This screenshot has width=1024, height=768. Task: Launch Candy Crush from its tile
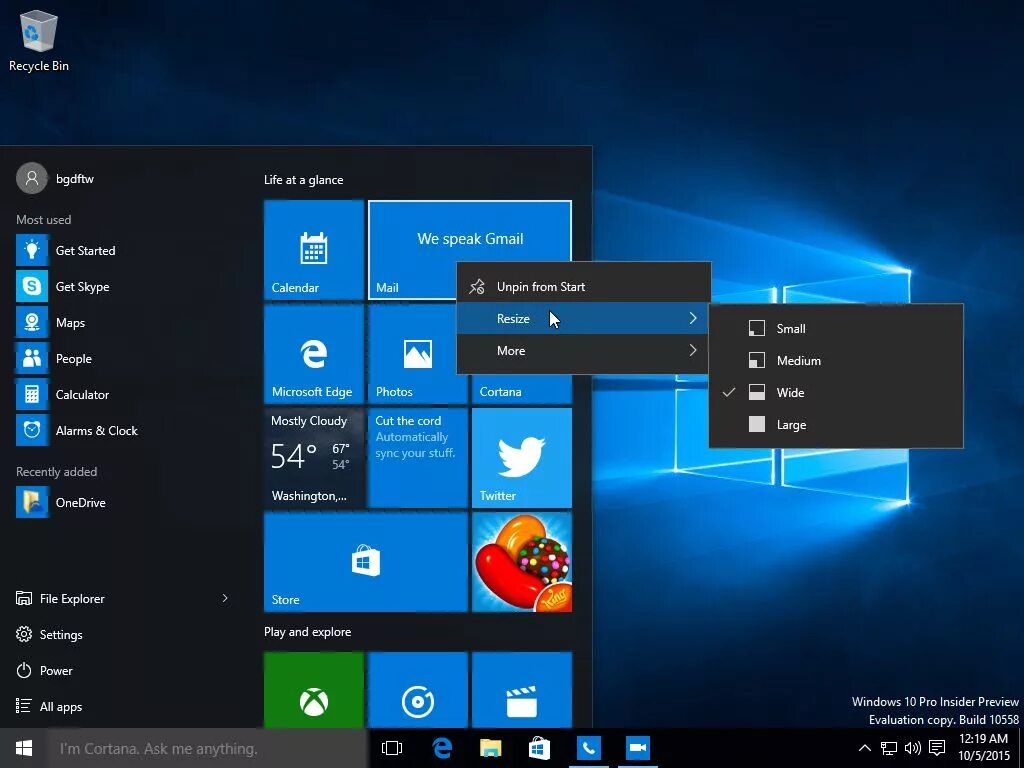[x=521, y=560]
